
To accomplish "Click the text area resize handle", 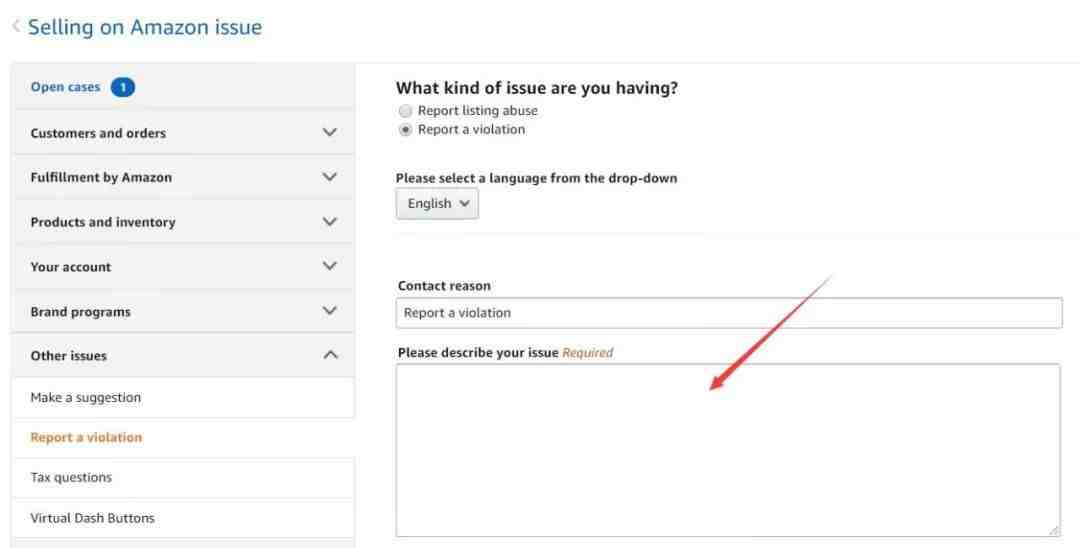I will click(x=1055, y=529).
